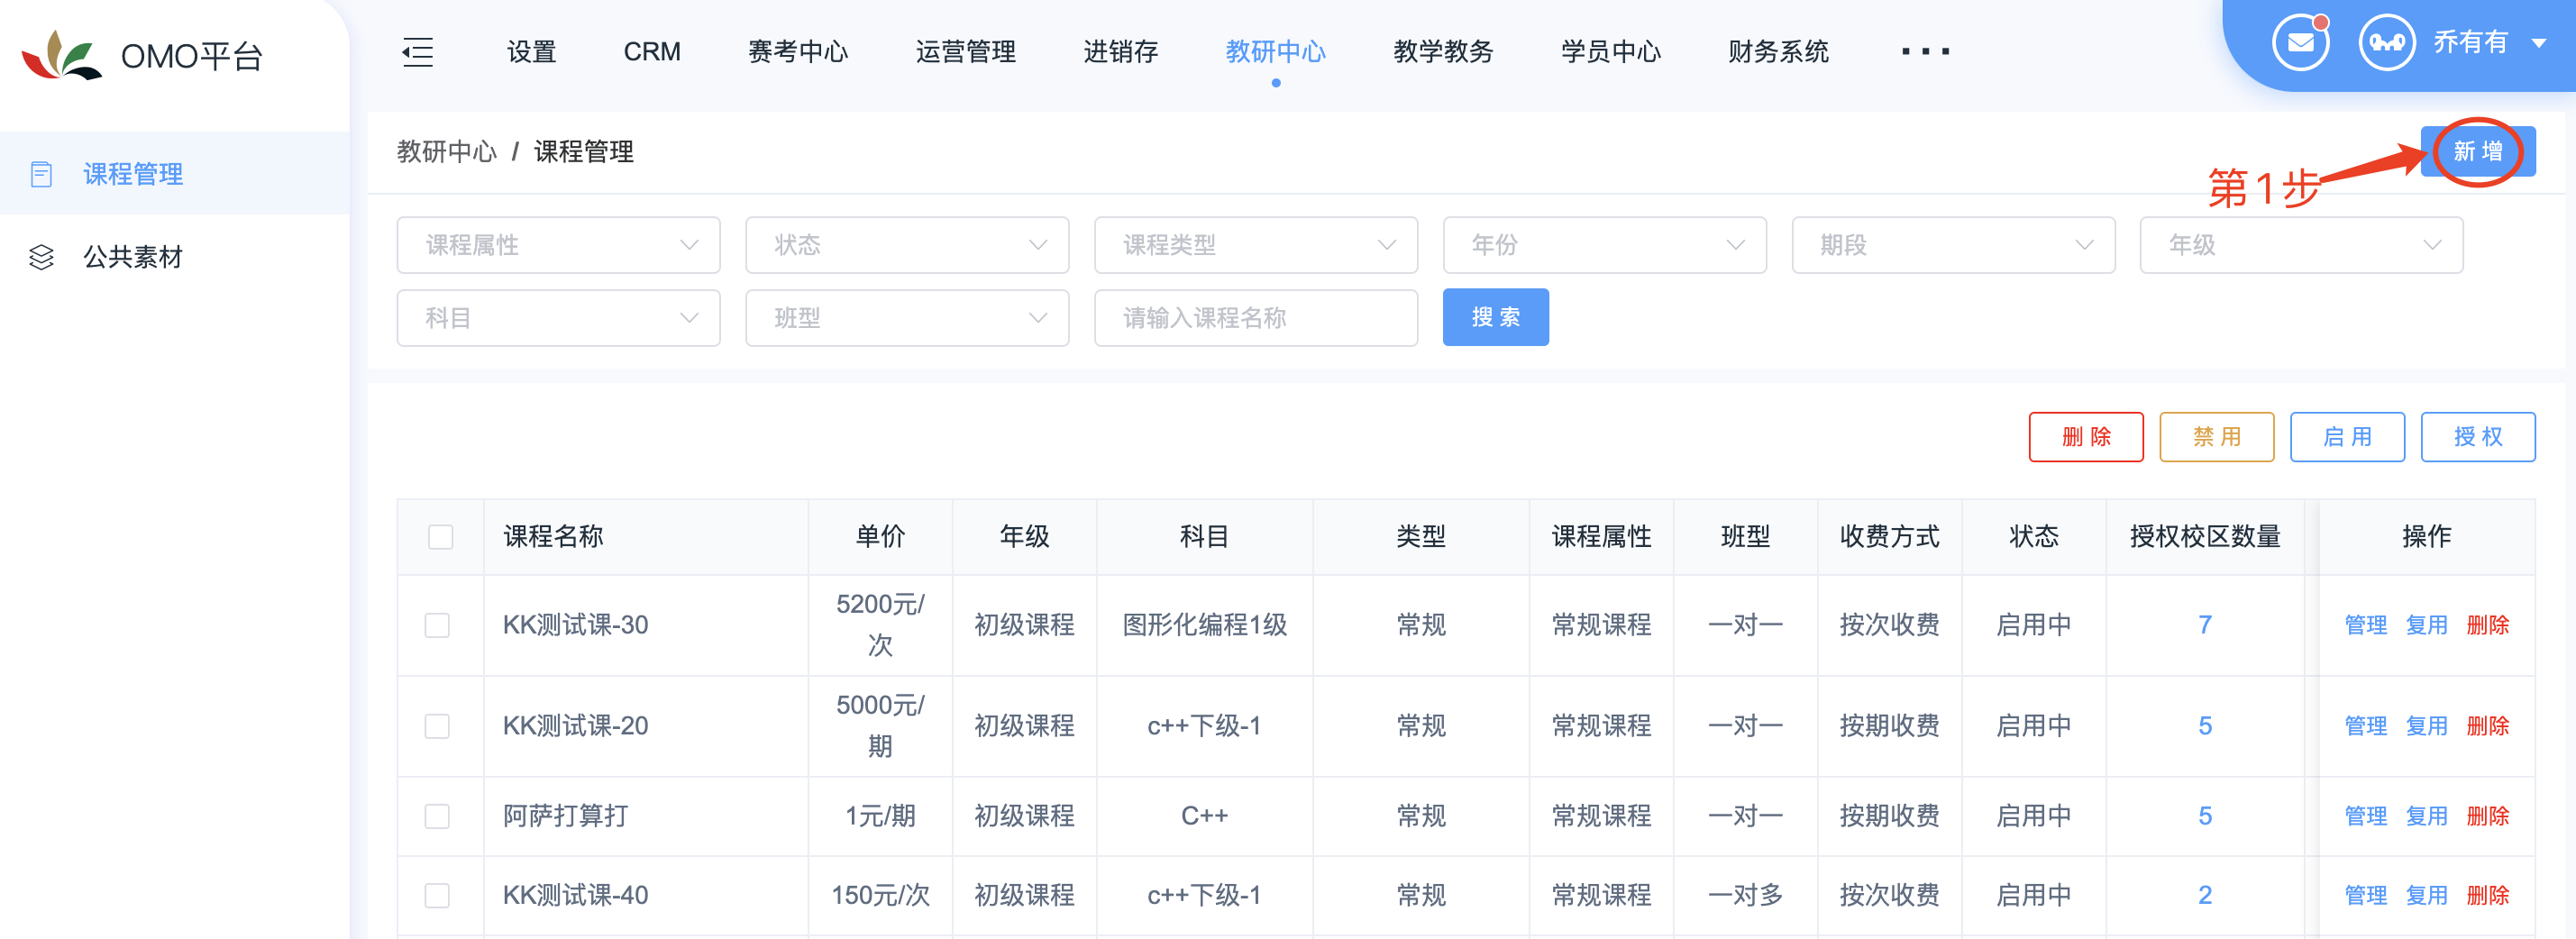Open the mail messages icon
2576x939 pixels.
click(x=2300, y=43)
